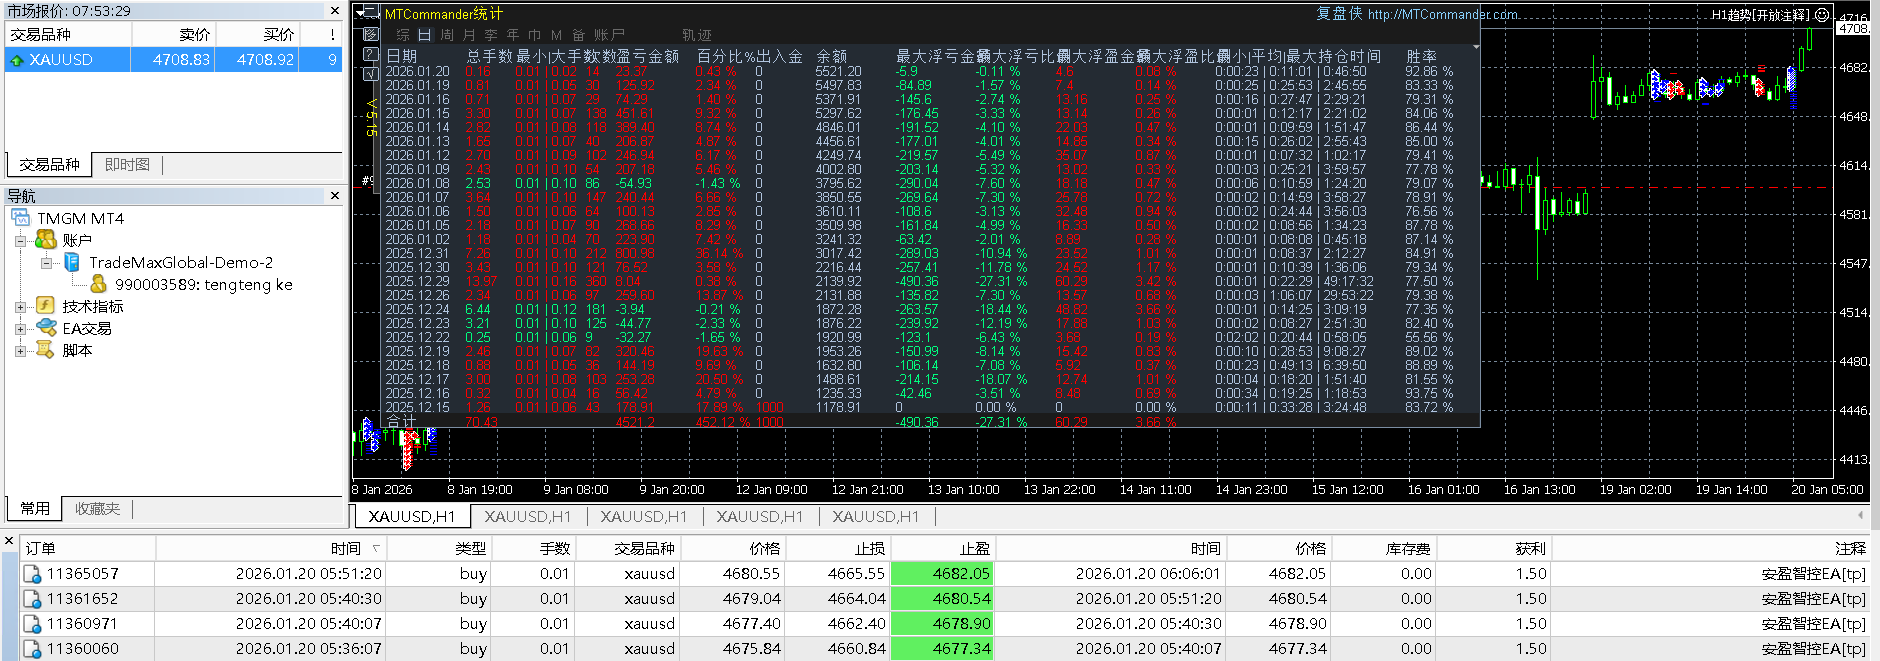Click the 账户 accounts group icon

[46, 240]
